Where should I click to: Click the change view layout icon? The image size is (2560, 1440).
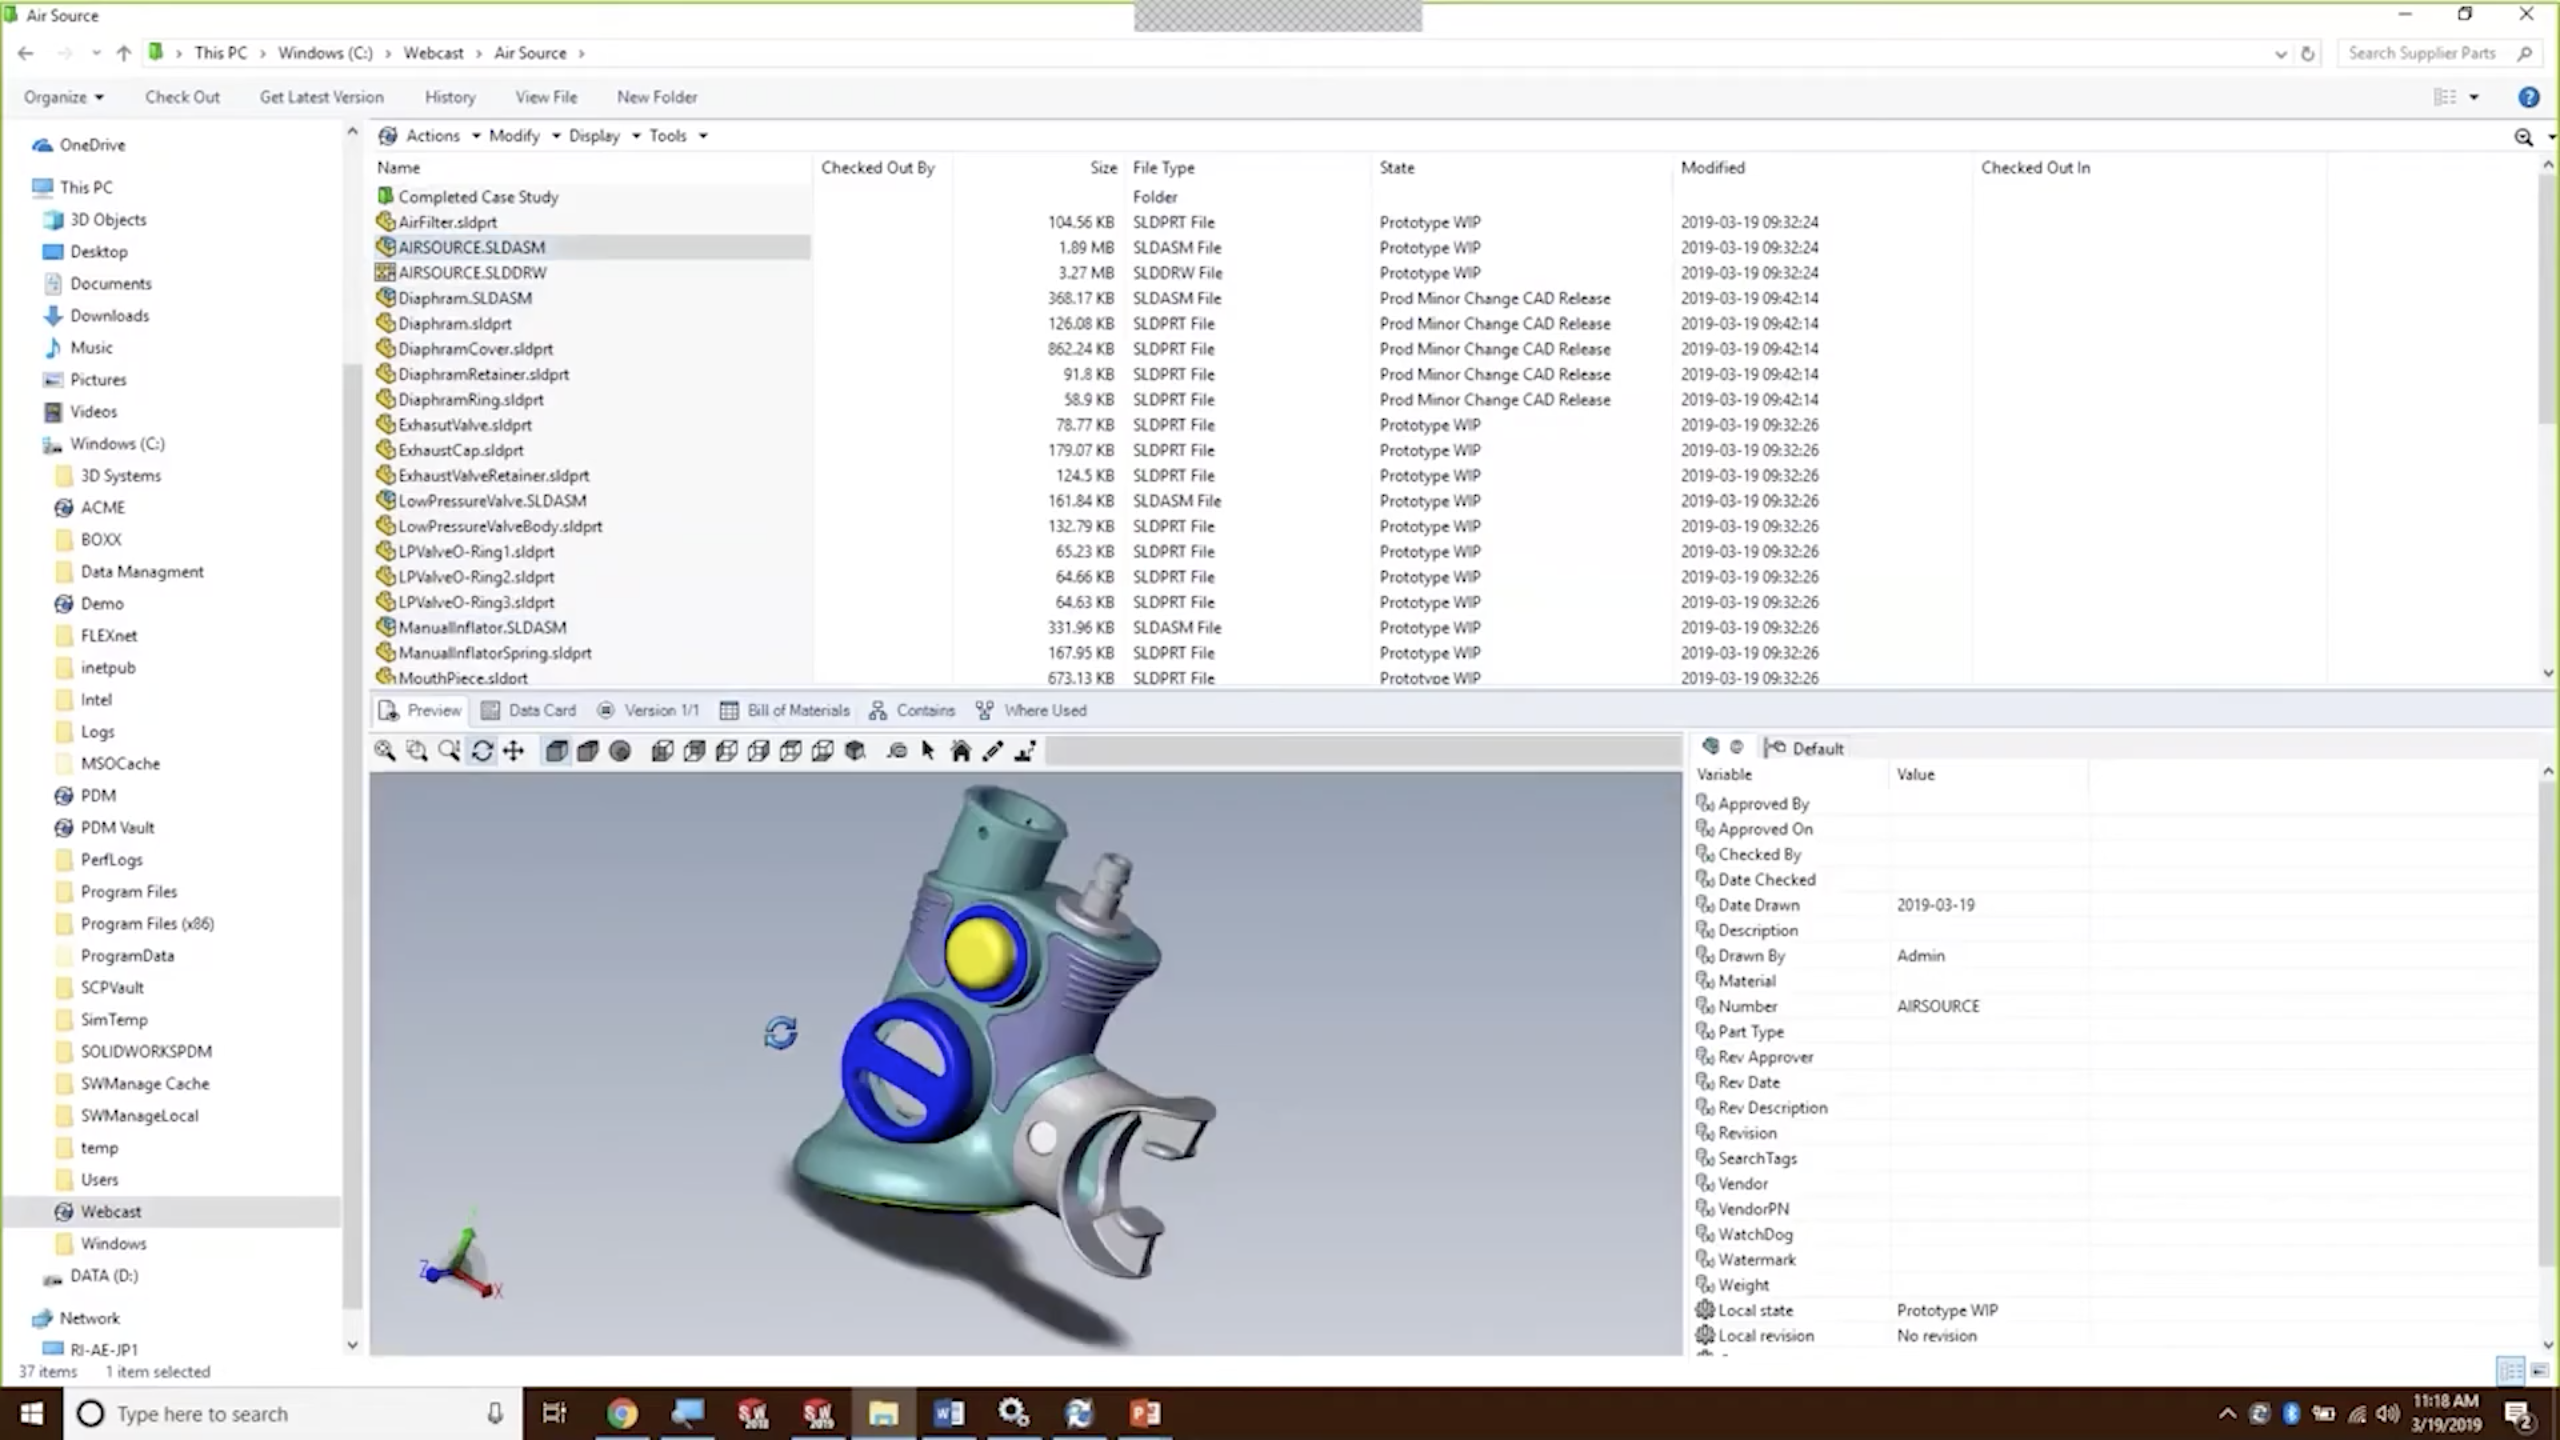(2445, 97)
